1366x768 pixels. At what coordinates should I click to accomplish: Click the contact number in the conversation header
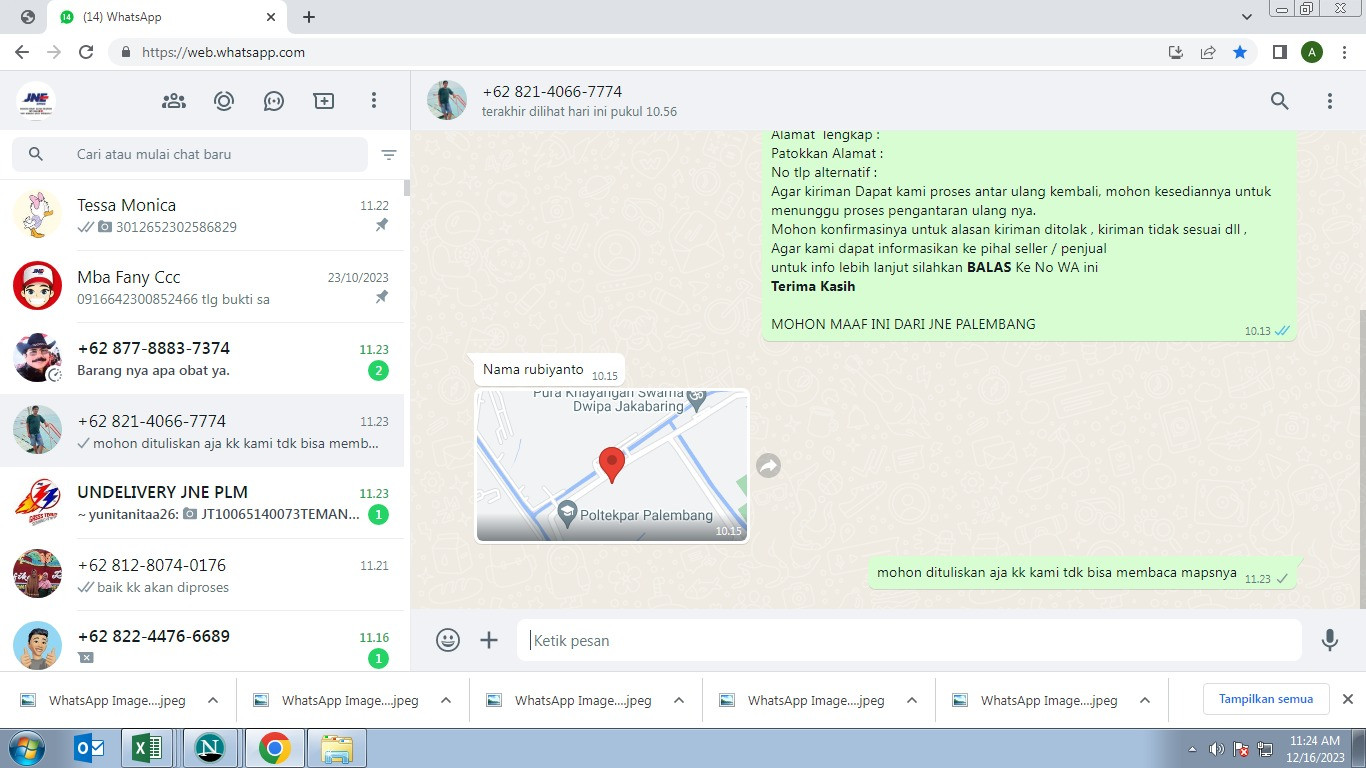[x=552, y=91]
